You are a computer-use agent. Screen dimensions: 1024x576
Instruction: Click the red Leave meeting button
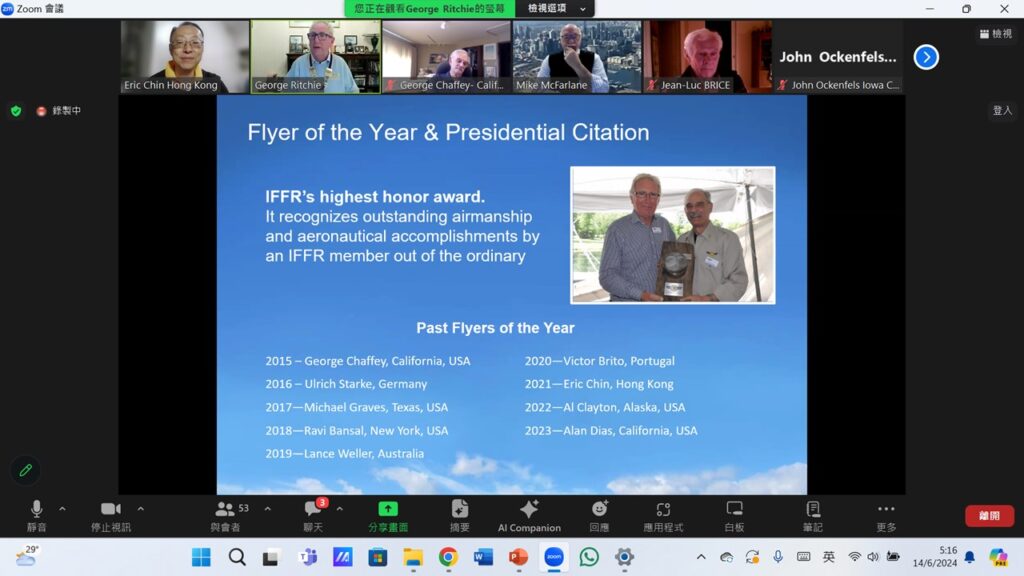pyautogui.click(x=988, y=516)
